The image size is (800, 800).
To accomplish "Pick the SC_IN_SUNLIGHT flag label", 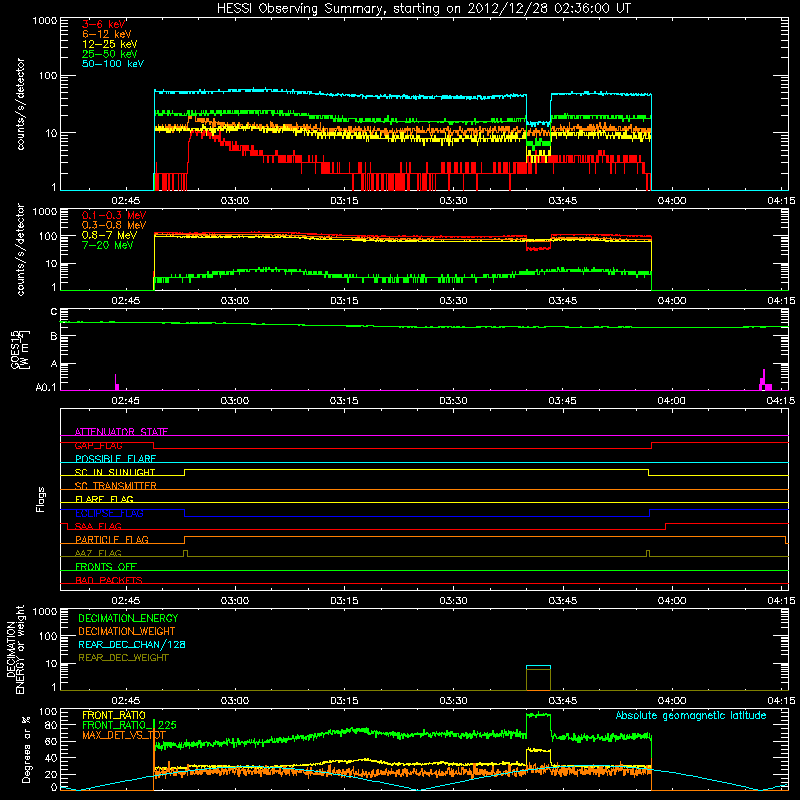I will click(x=115, y=472).
